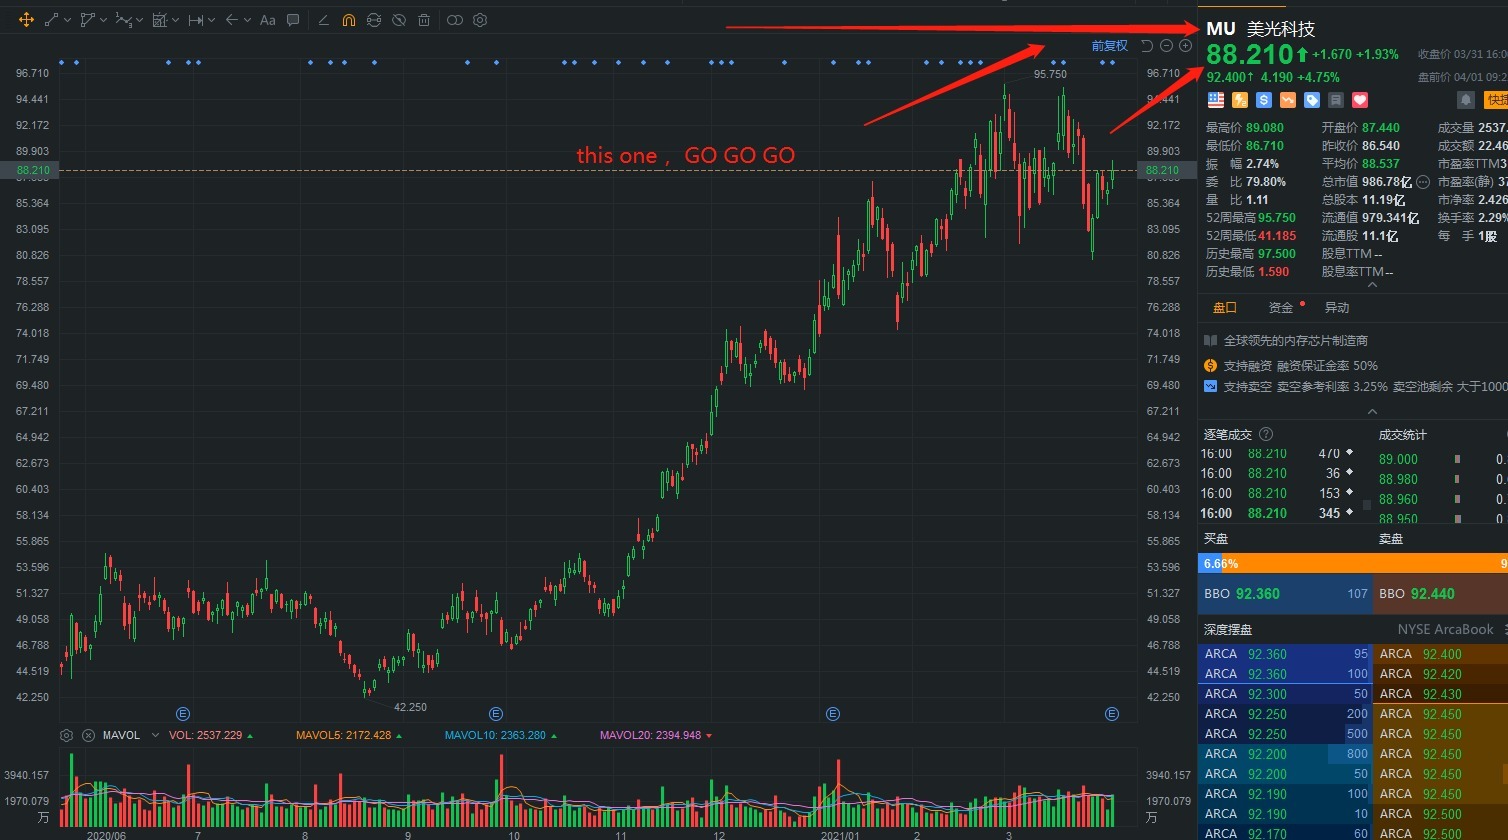Select the Aa text annotation tool
Image resolution: width=1508 pixels, height=840 pixels.
click(x=267, y=20)
